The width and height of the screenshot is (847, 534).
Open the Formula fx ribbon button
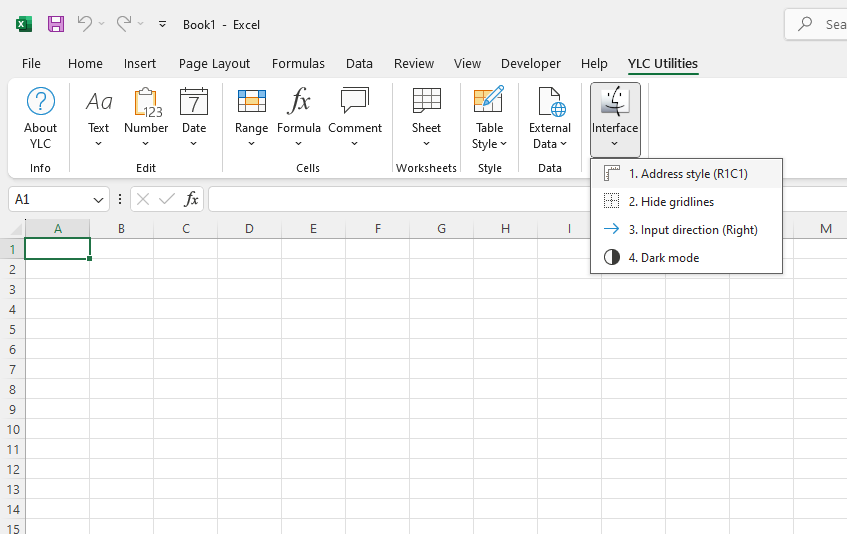(299, 115)
